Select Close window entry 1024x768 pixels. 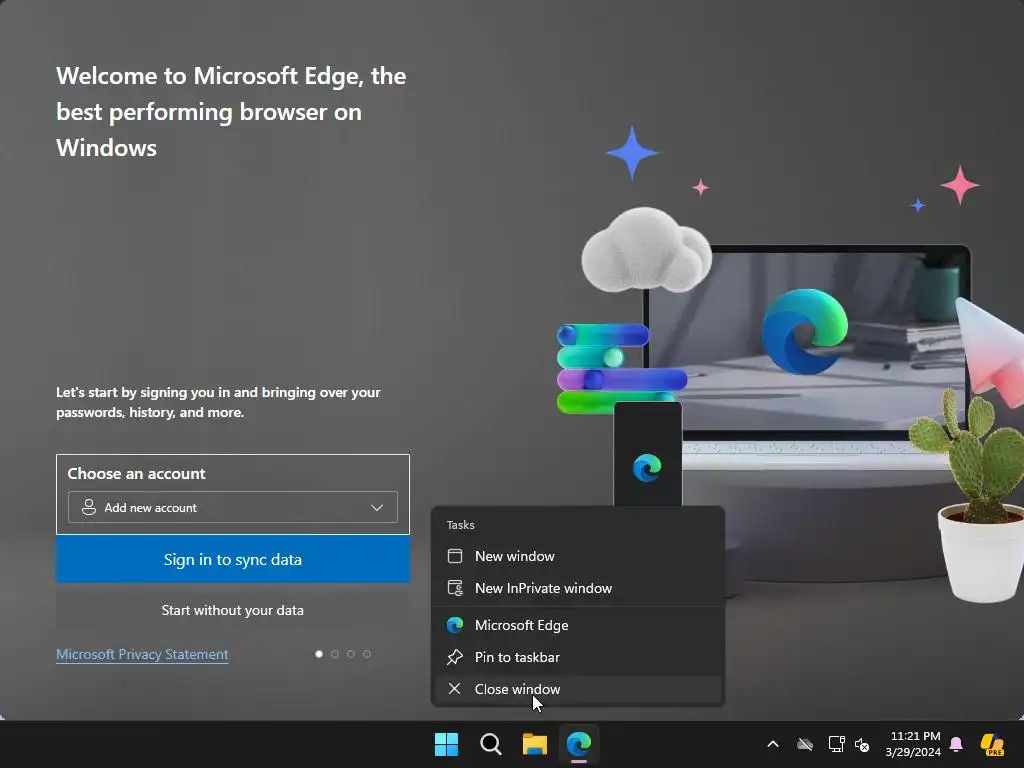tap(577, 689)
